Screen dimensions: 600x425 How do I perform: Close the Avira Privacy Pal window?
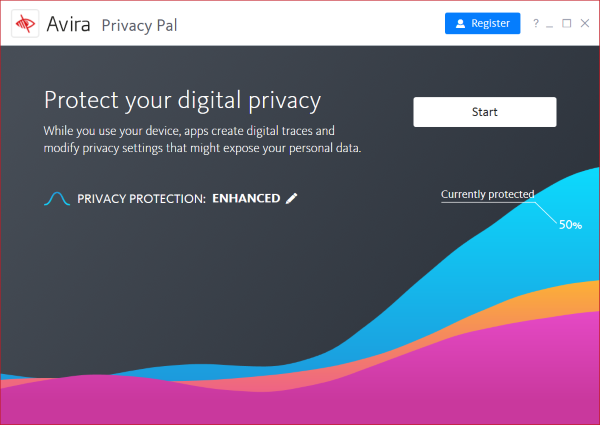pos(585,23)
